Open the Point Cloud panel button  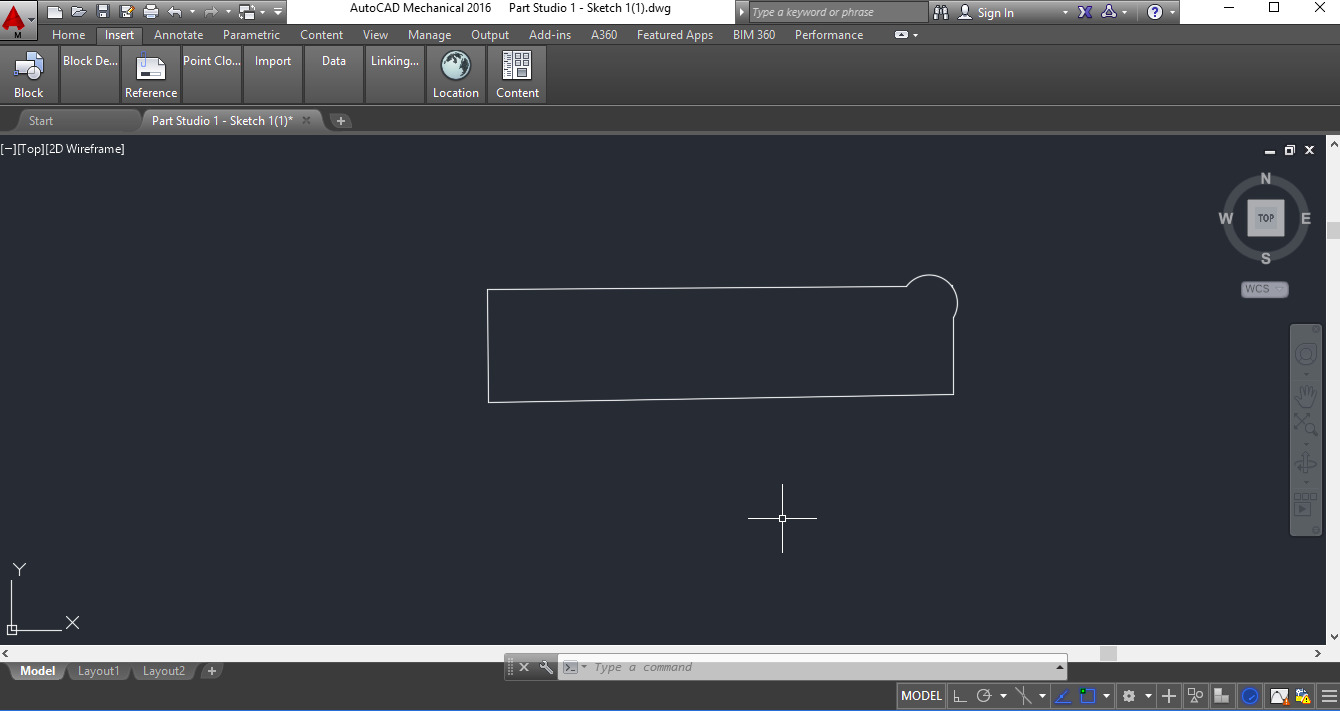[x=212, y=74]
